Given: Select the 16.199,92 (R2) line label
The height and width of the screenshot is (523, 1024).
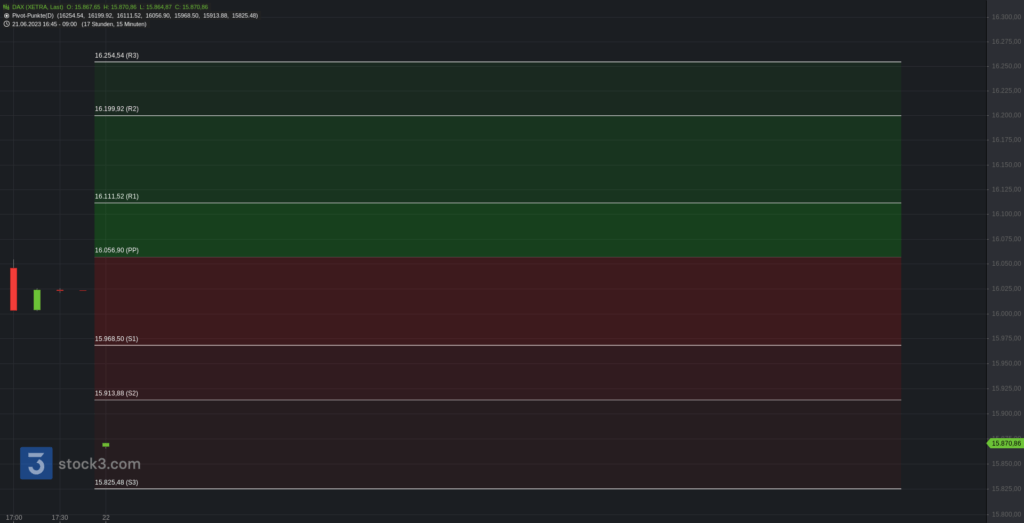Looking at the screenshot, I should click(x=116, y=108).
